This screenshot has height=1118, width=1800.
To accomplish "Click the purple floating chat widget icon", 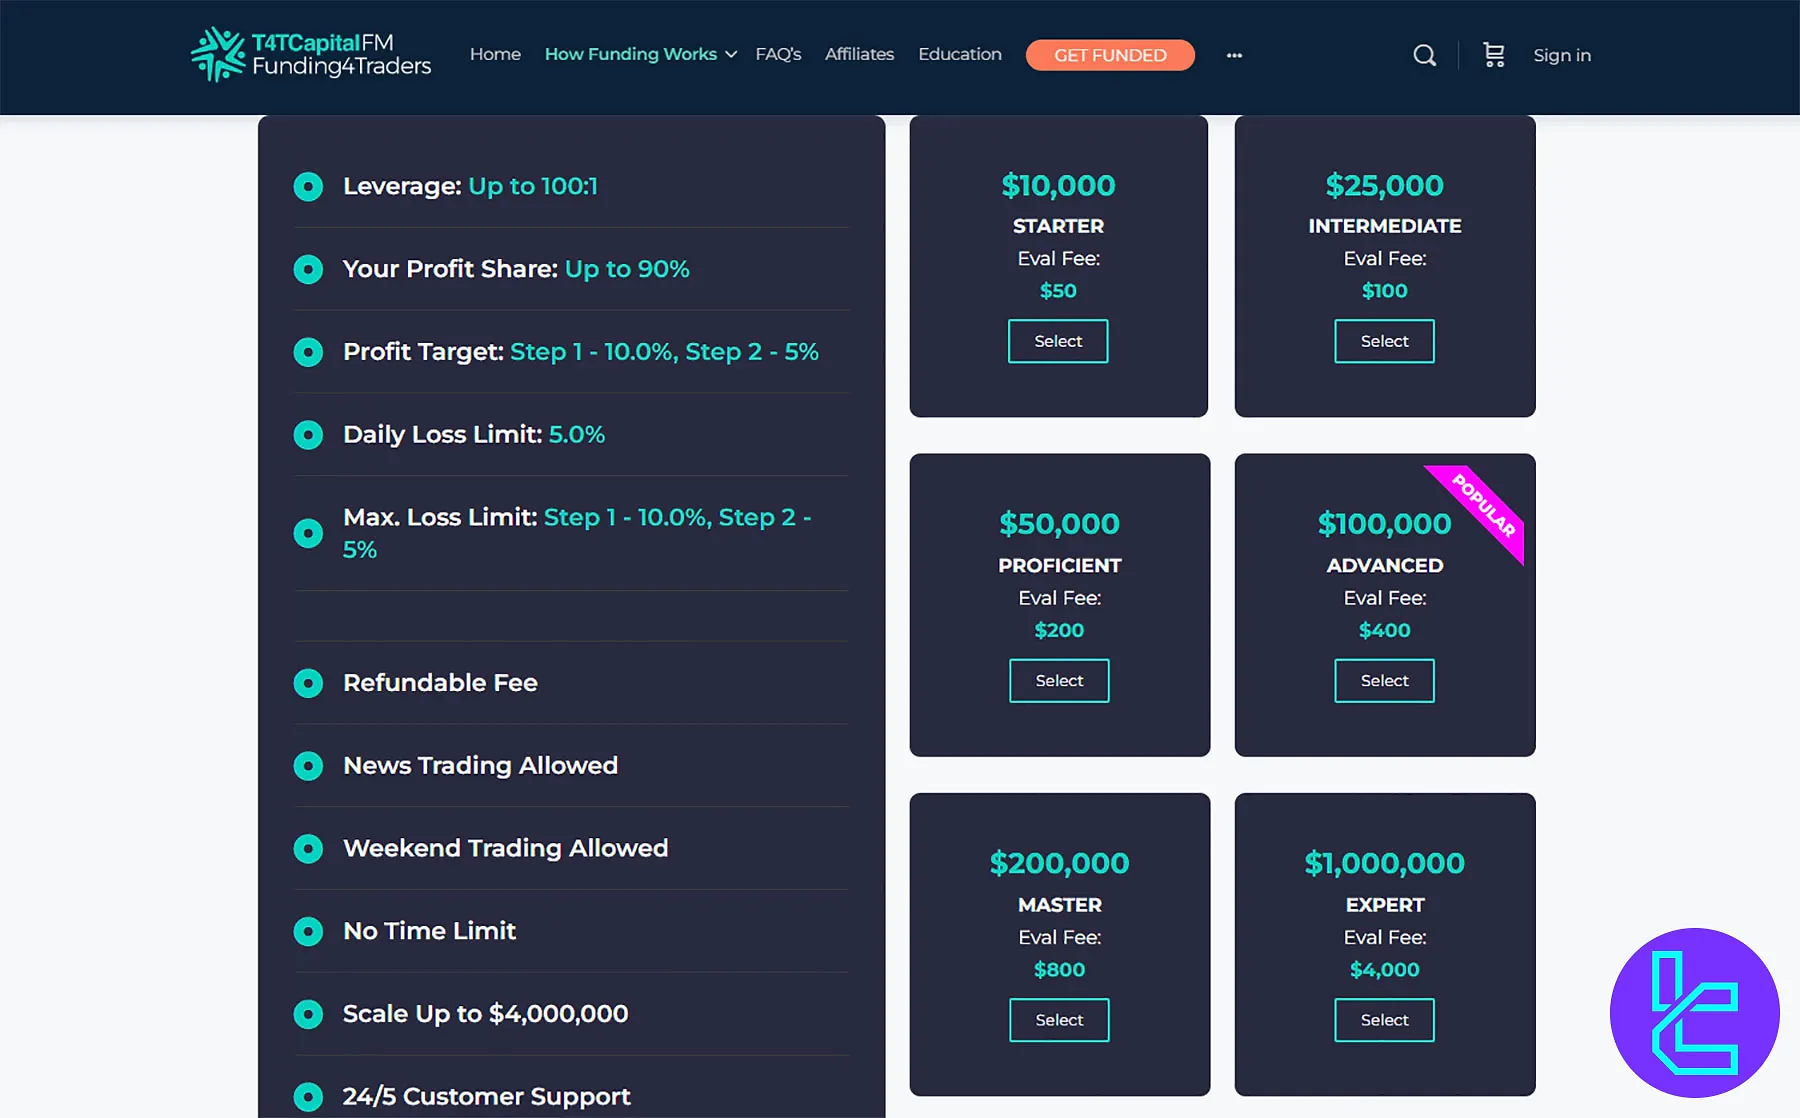I will tap(1694, 1012).
